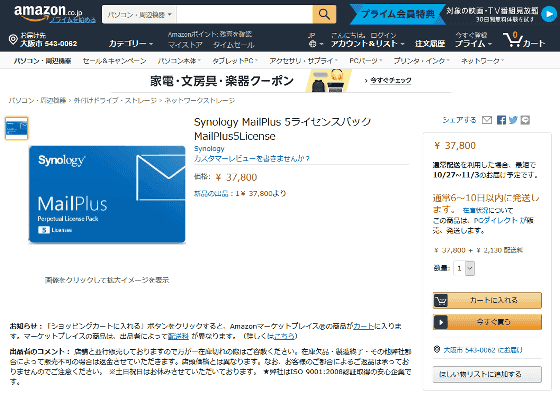Expand the カテゴリー menu

tap(131, 44)
